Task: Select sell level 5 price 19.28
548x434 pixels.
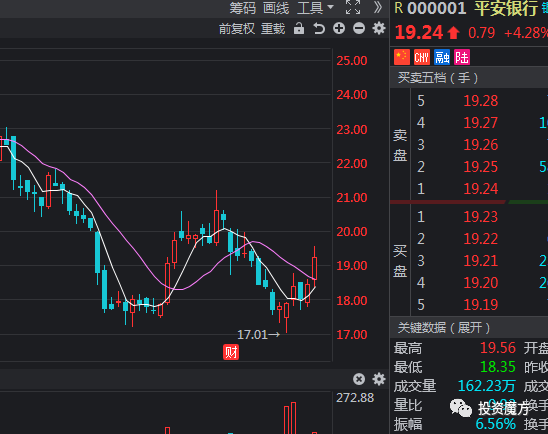Action: [481, 101]
